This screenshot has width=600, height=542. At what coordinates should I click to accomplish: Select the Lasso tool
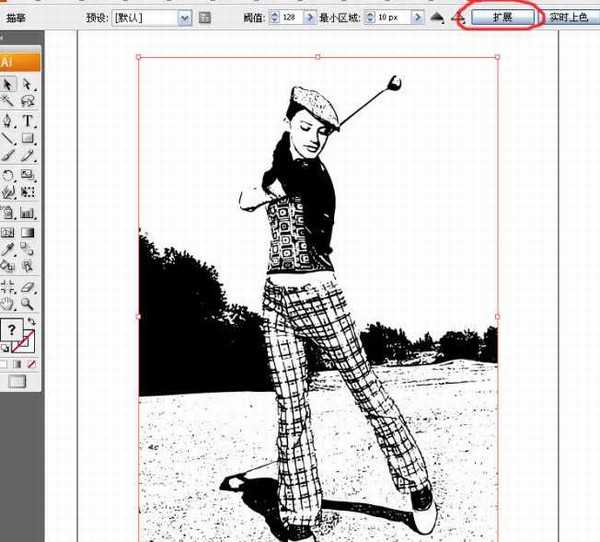pyautogui.click(x=28, y=101)
